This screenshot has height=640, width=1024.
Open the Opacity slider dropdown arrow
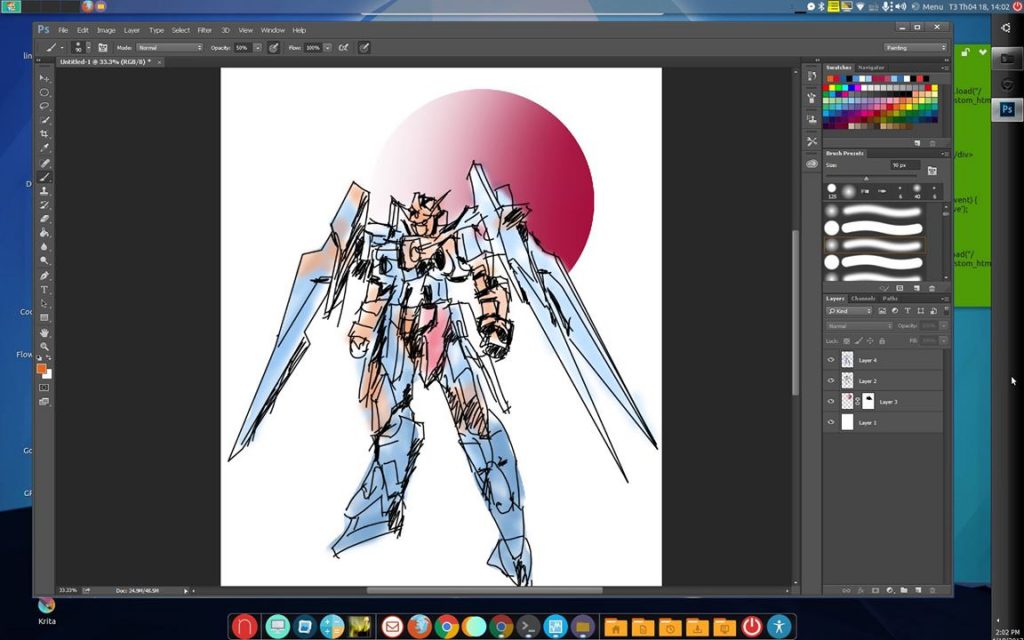coord(257,48)
